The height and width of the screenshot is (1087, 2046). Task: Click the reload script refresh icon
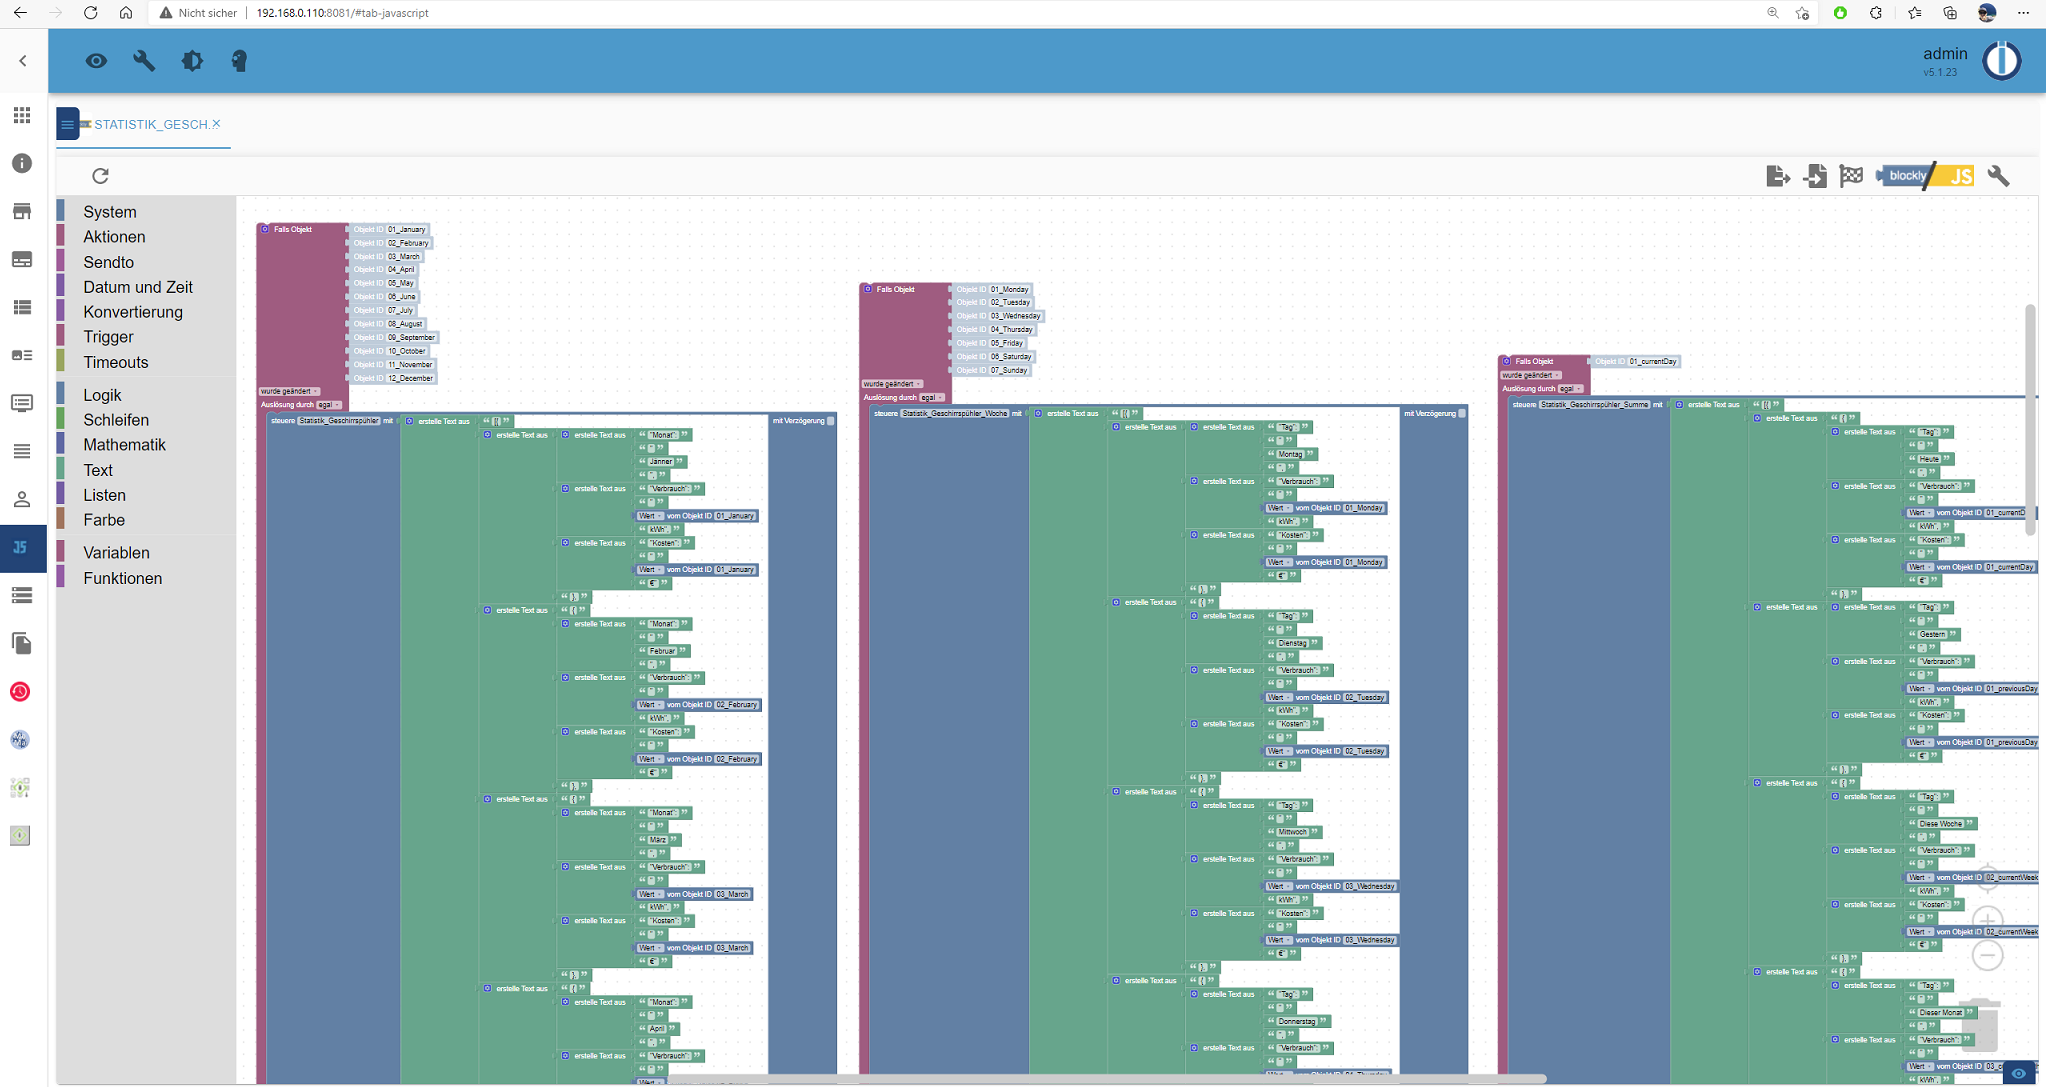point(100,176)
